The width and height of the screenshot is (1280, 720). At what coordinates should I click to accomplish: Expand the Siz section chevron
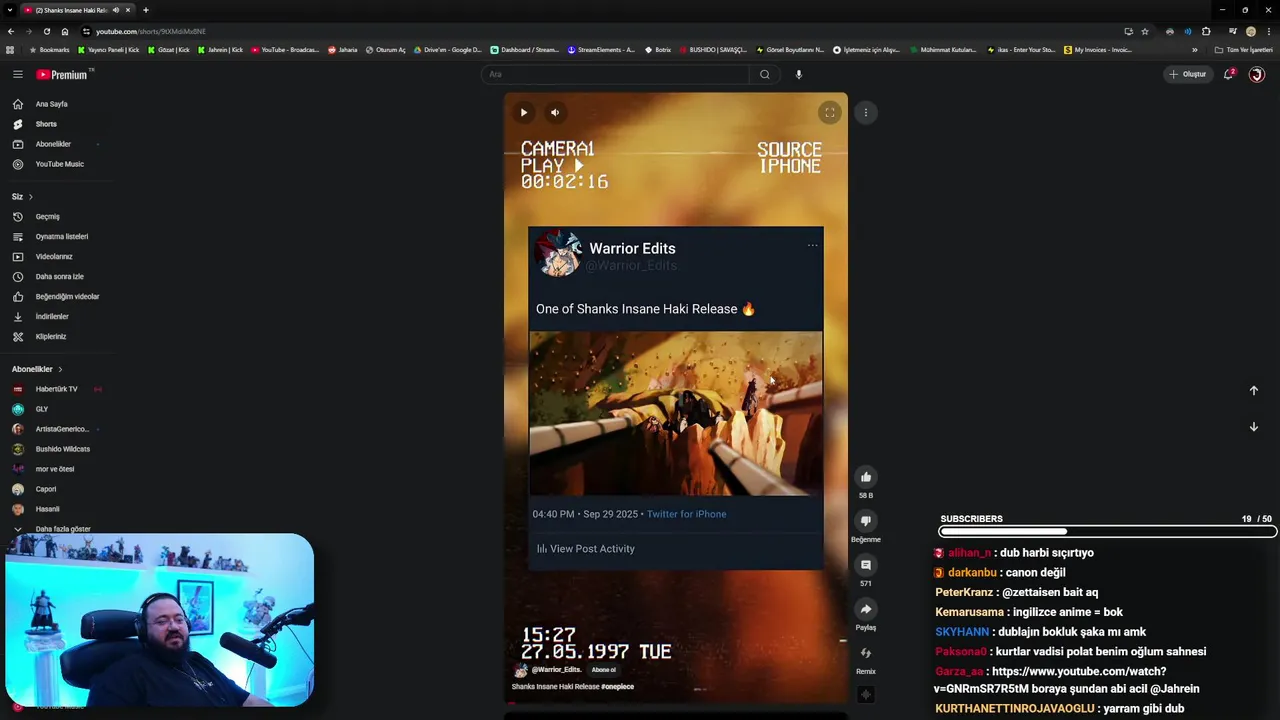(x=30, y=197)
